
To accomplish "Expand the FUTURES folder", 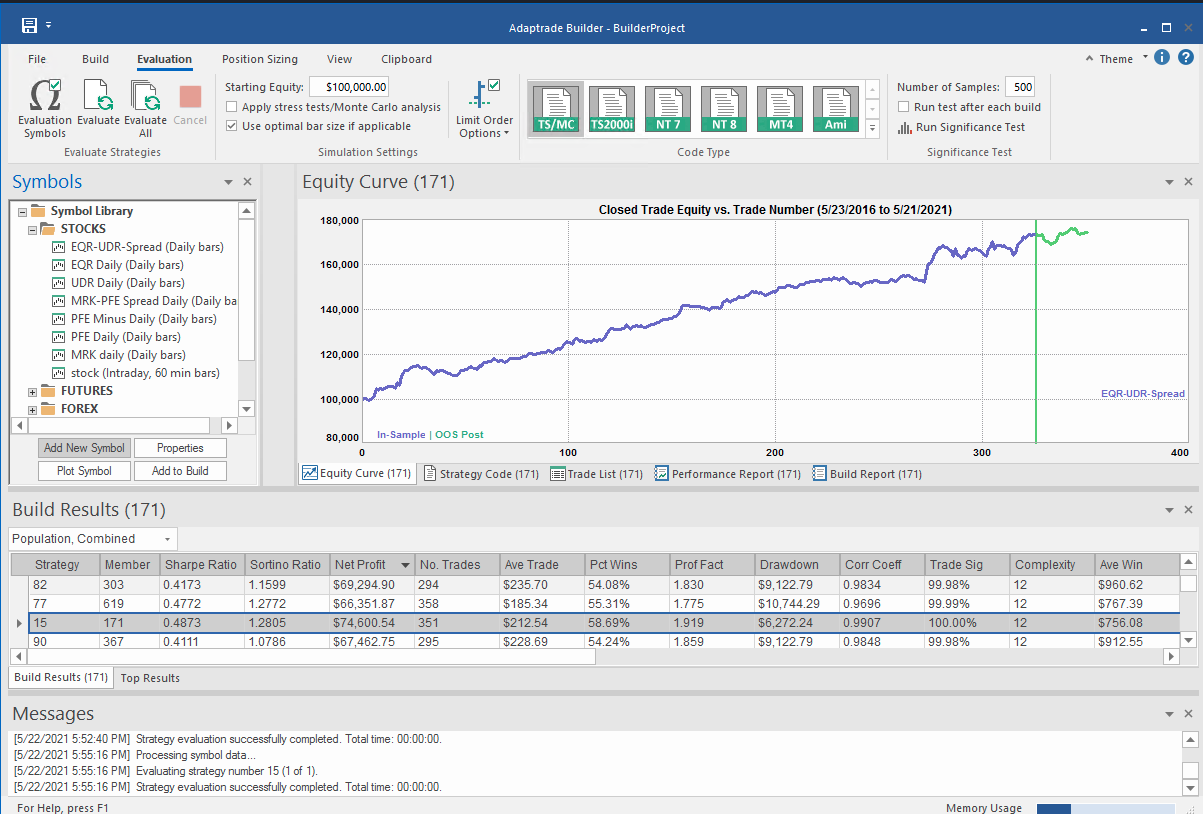I will (33, 391).
